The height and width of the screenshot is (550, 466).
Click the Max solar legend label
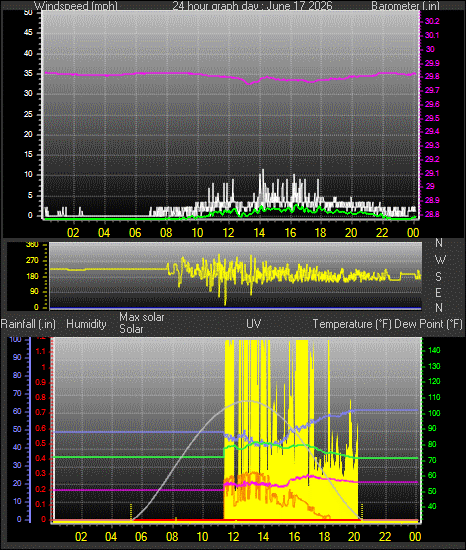tap(142, 317)
